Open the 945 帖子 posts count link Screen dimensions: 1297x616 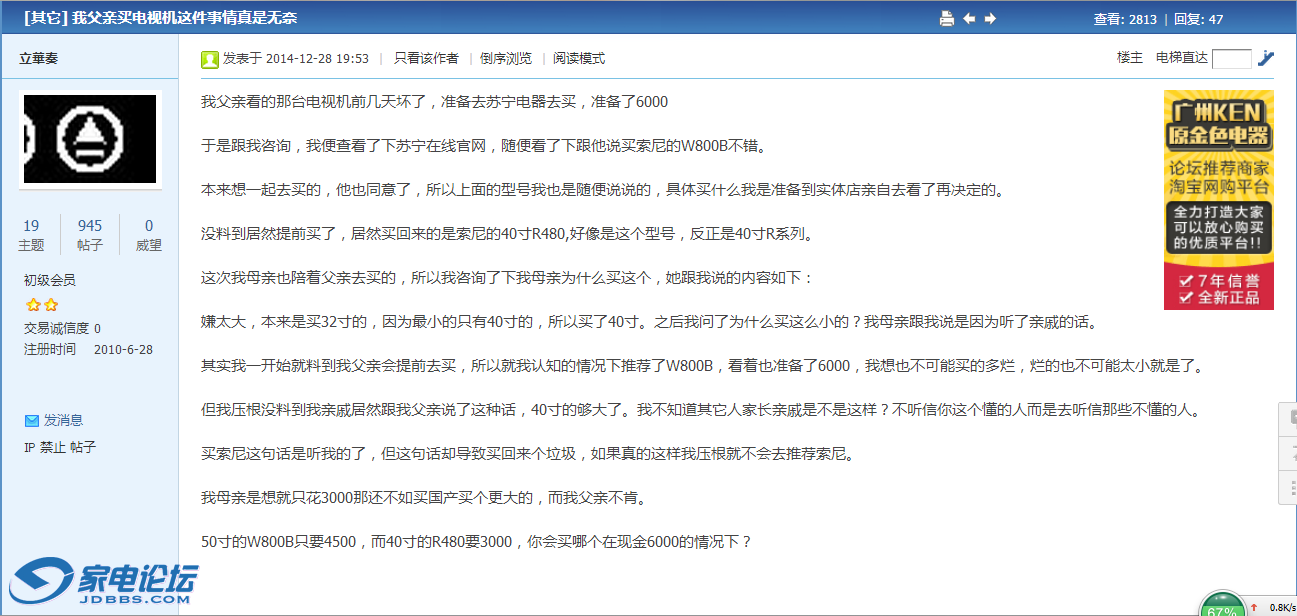coord(90,235)
